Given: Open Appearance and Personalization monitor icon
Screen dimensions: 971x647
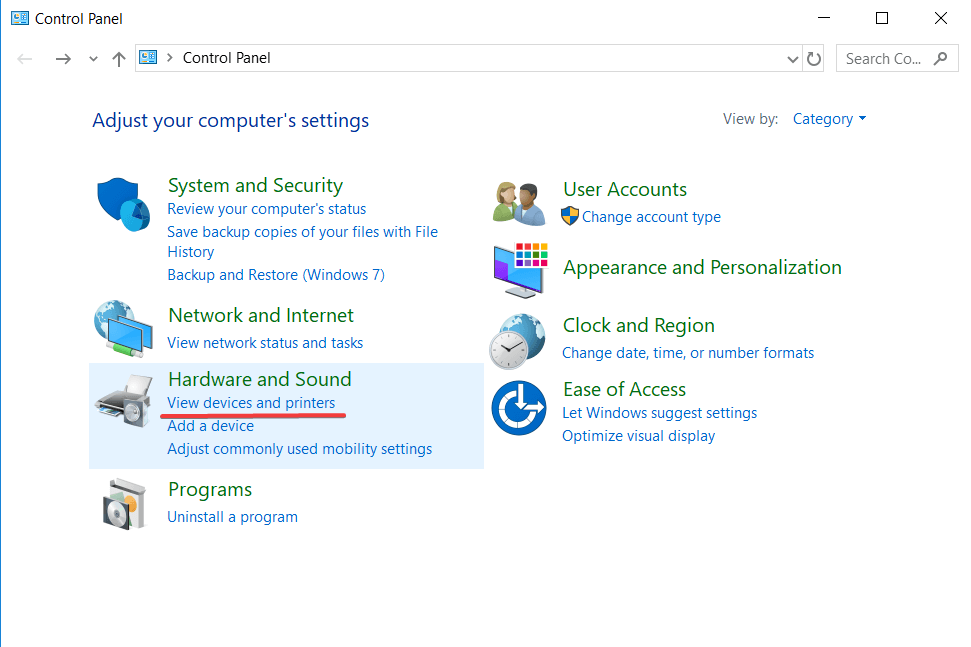Looking at the screenshot, I should 519,269.
